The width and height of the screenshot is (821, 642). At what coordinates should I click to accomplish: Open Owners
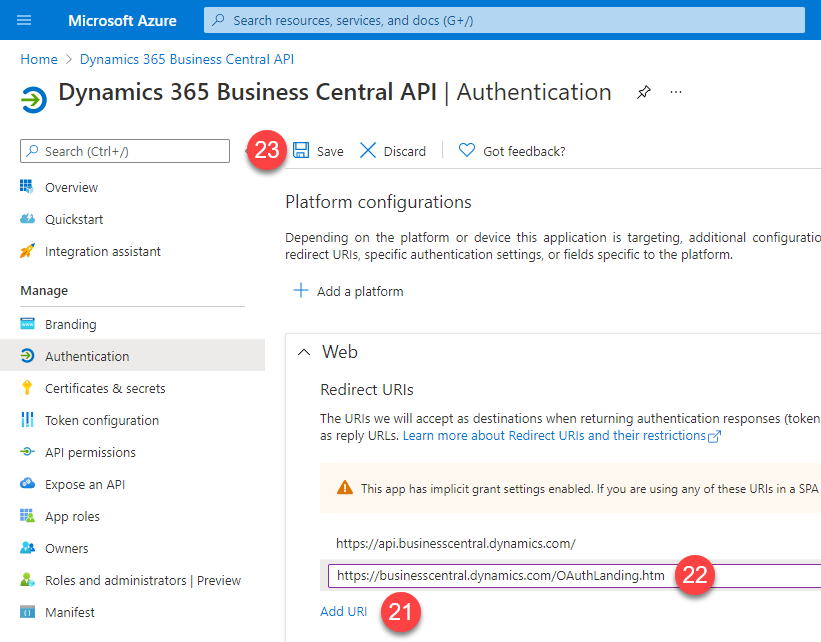66,548
